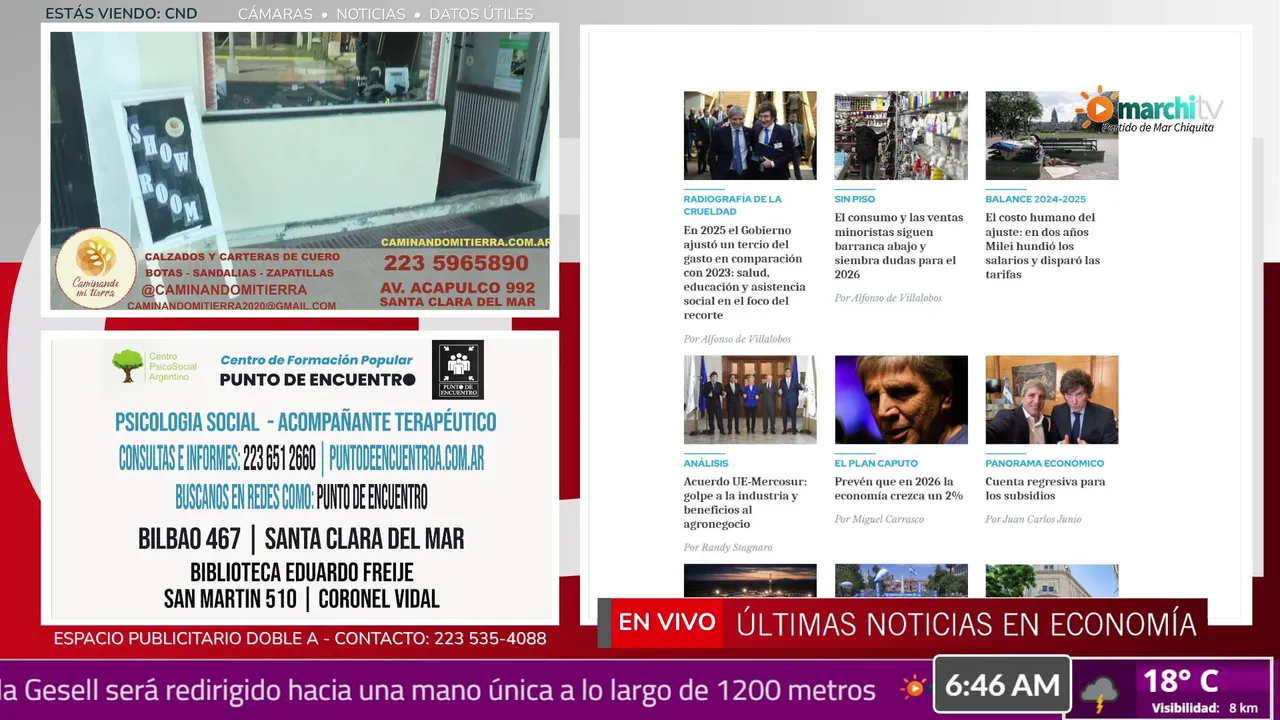Open headline 'El costo humano del ajuste'
This screenshot has width=1280, height=720.
[x=1043, y=246]
